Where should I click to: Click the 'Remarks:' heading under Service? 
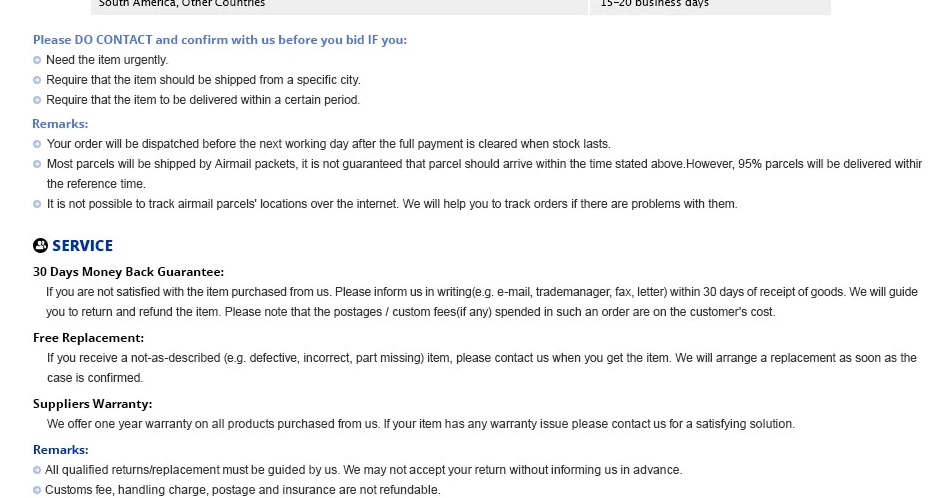61,450
